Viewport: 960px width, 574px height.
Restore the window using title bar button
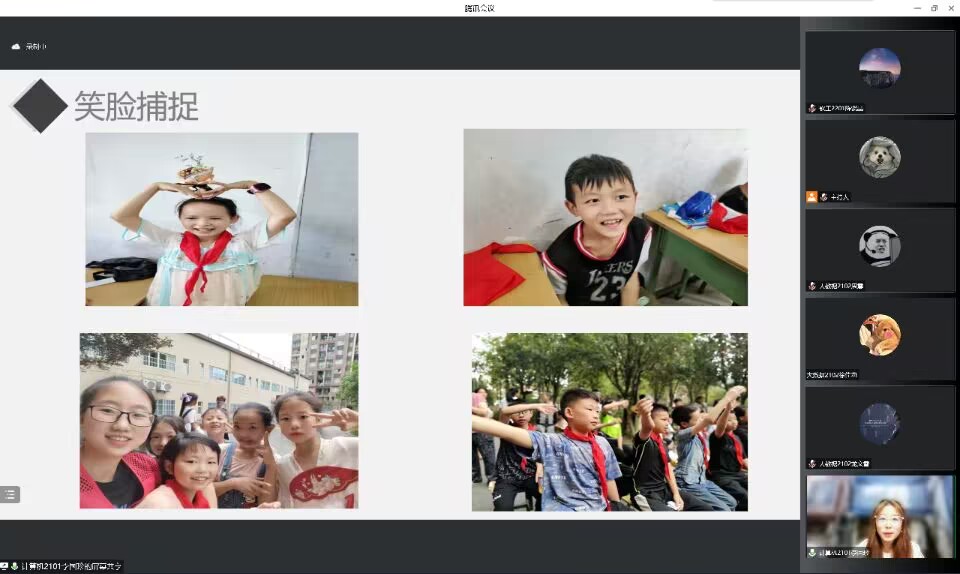click(934, 8)
